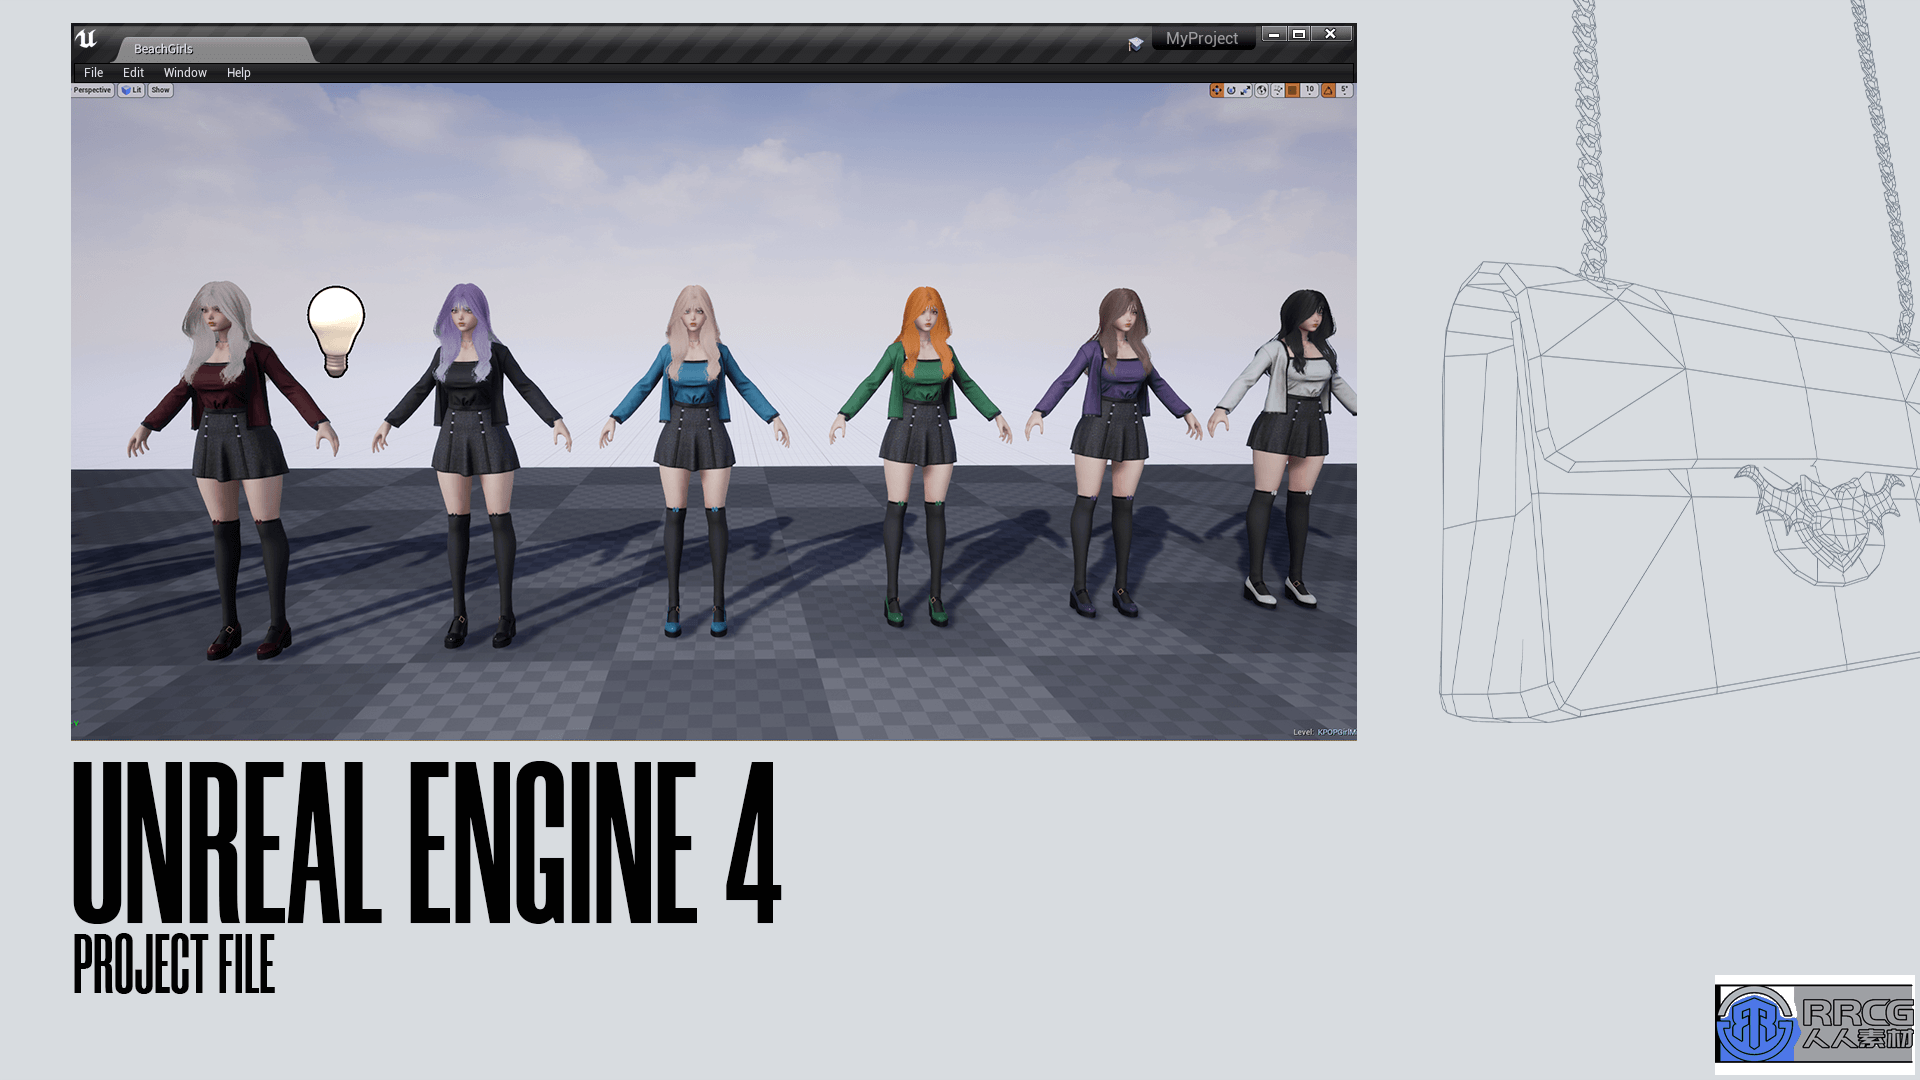
Task: Open rotation snap value 5° dropdown
Action: point(1344,90)
